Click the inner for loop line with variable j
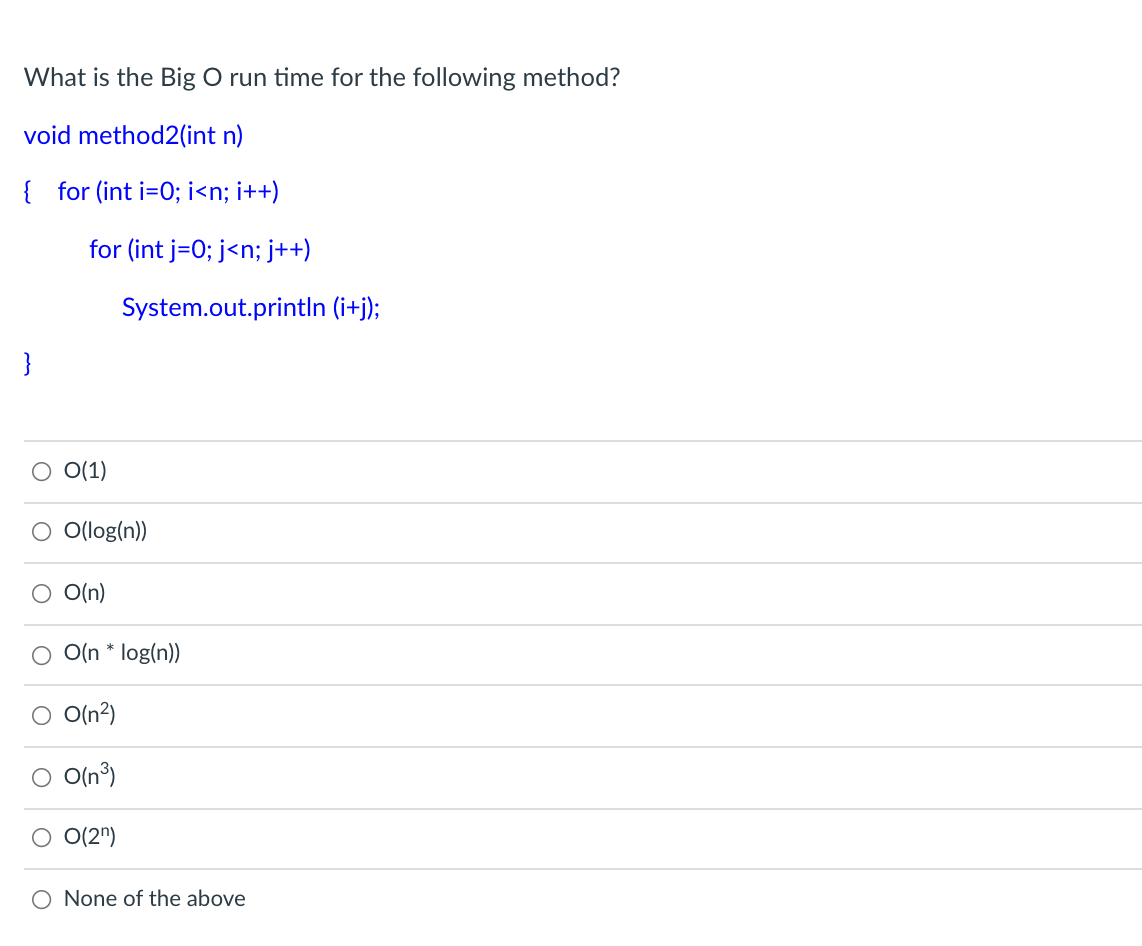 (x=200, y=250)
